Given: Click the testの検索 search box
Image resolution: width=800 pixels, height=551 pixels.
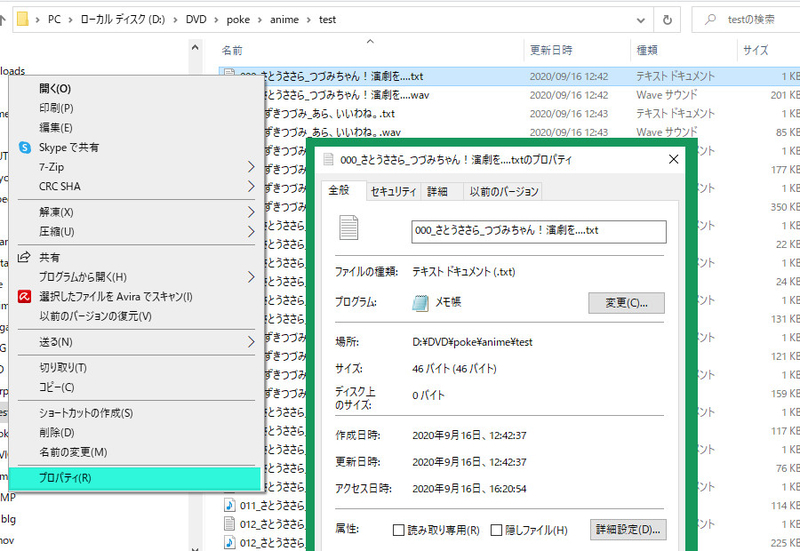Looking at the screenshot, I should (x=751, y=20).
